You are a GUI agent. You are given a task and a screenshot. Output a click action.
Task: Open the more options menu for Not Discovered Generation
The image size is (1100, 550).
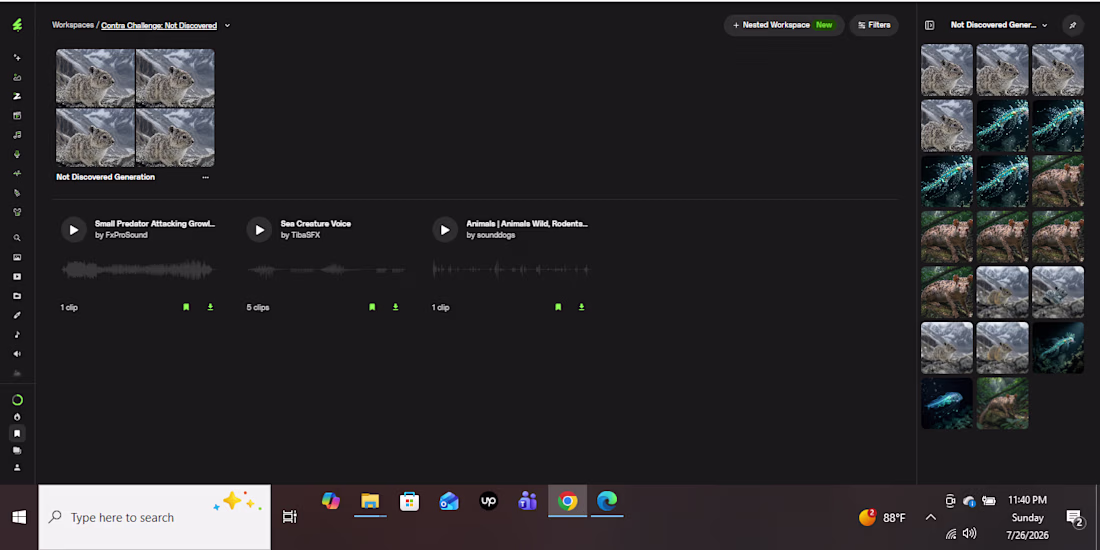coord(206,177)
